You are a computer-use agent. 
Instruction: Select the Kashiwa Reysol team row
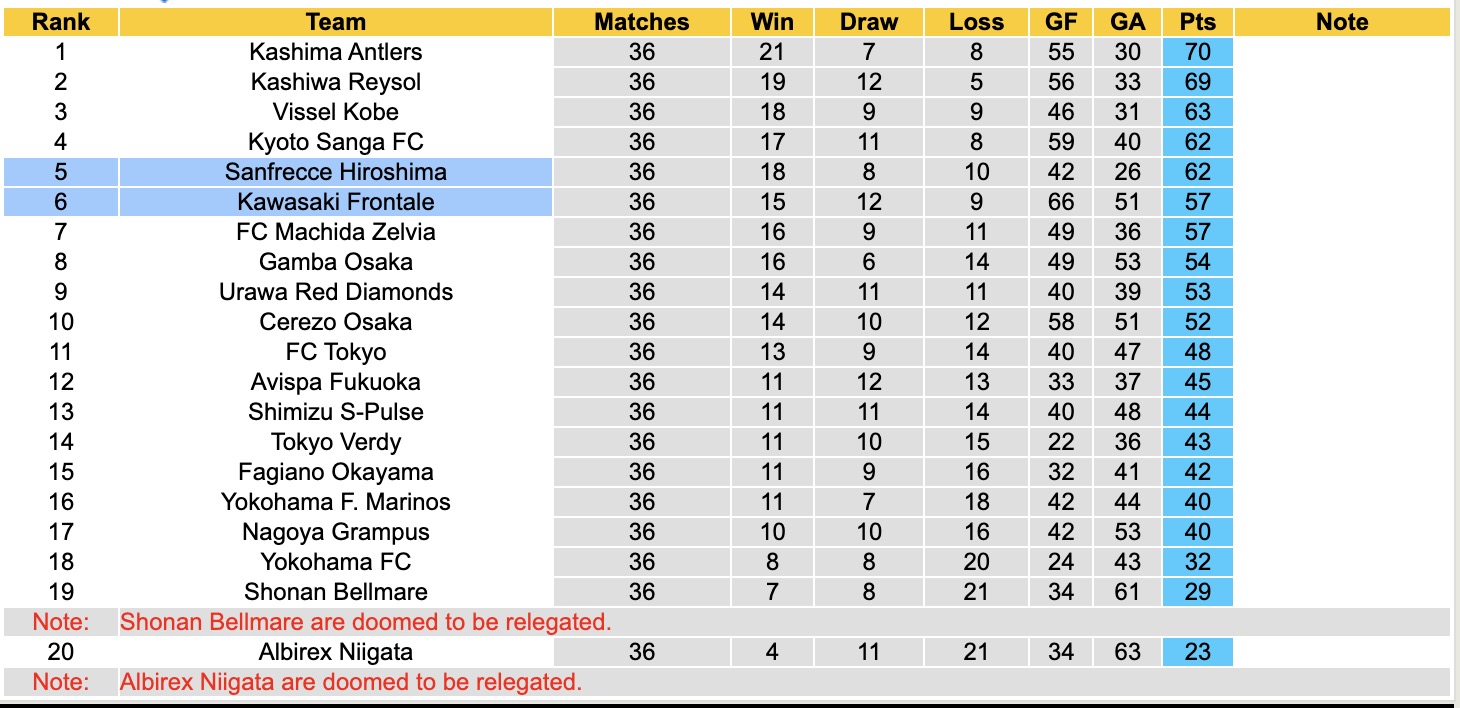pyautogui.click(x=336, y=82)
